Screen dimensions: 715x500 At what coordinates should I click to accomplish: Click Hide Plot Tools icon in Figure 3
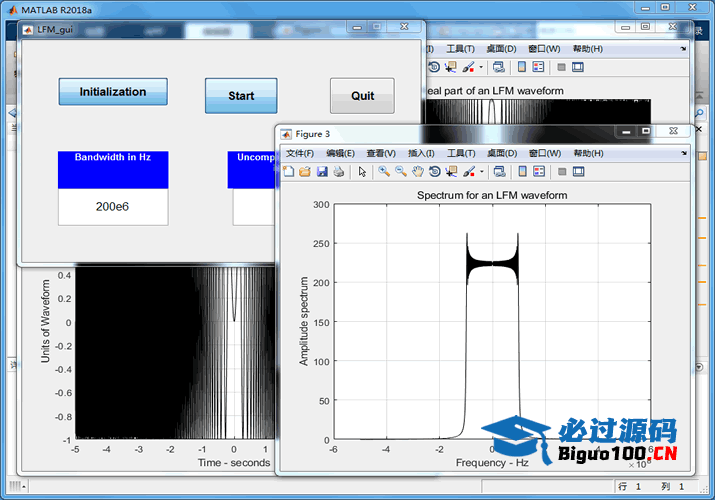562,171
